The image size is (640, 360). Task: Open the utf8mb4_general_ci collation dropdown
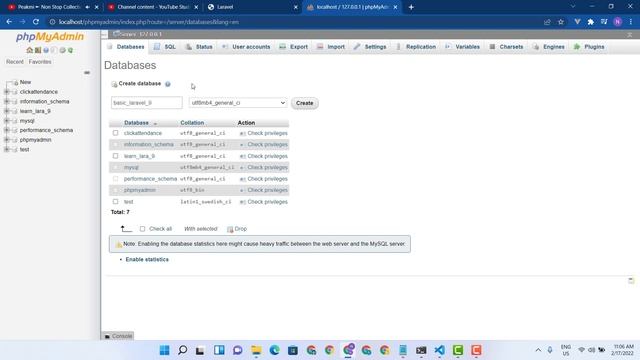click(x=238, y=103)
